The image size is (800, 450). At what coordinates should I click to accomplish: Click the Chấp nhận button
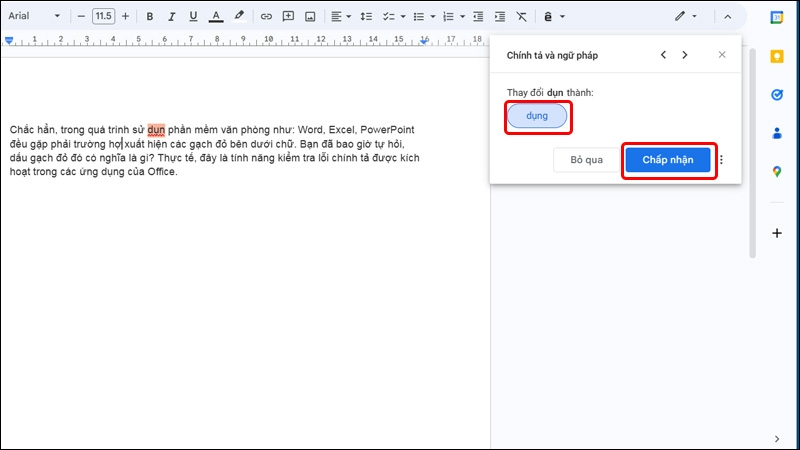[668, 160]
